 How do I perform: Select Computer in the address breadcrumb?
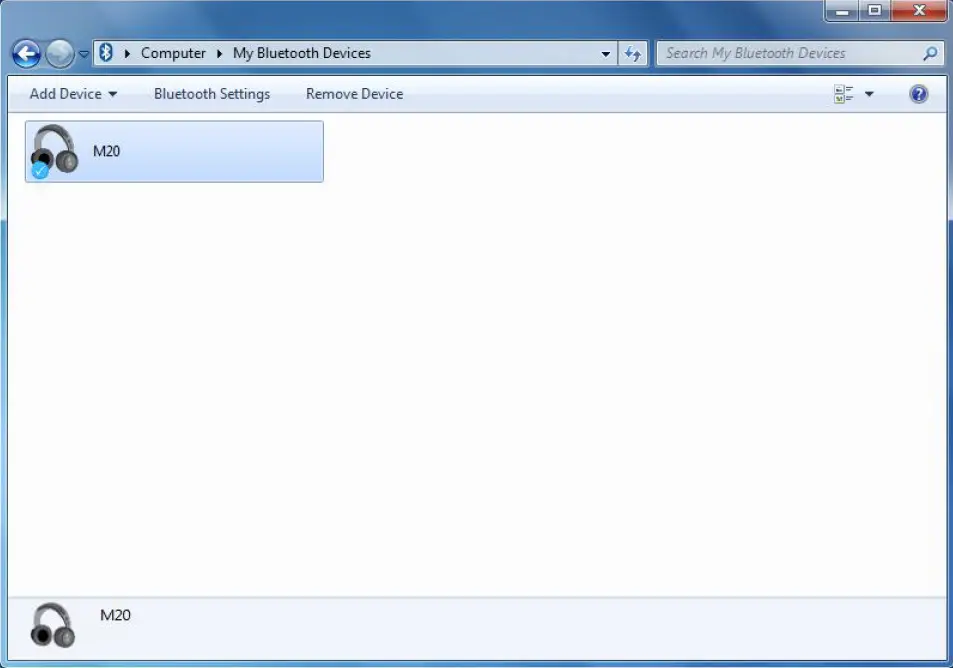coord(173,53)
